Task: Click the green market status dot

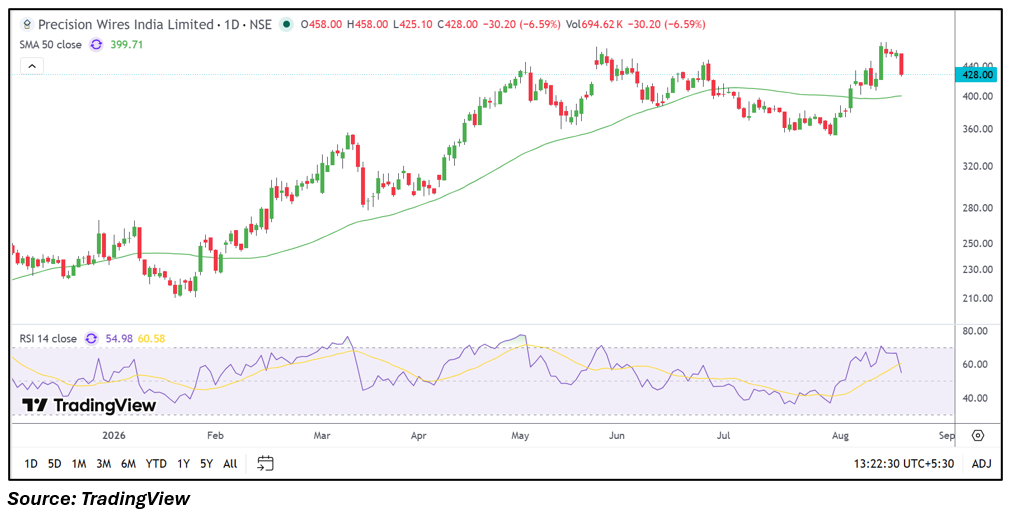Action: 286,25
